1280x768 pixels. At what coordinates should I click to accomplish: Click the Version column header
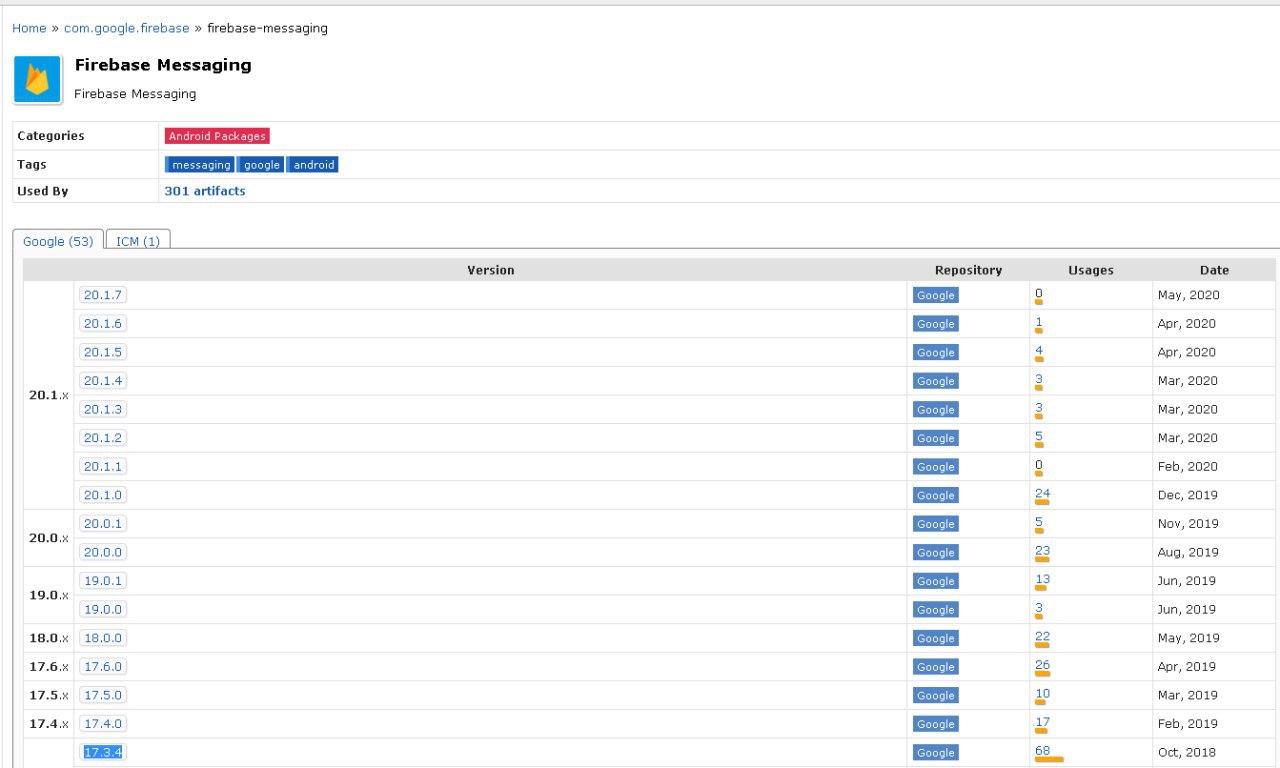coord(491,270)
